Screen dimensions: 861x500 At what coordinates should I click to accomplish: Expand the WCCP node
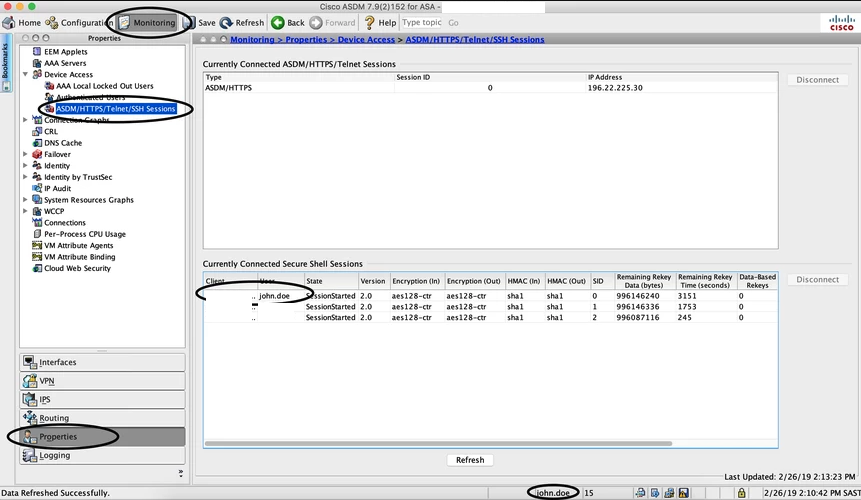(25, 211)
